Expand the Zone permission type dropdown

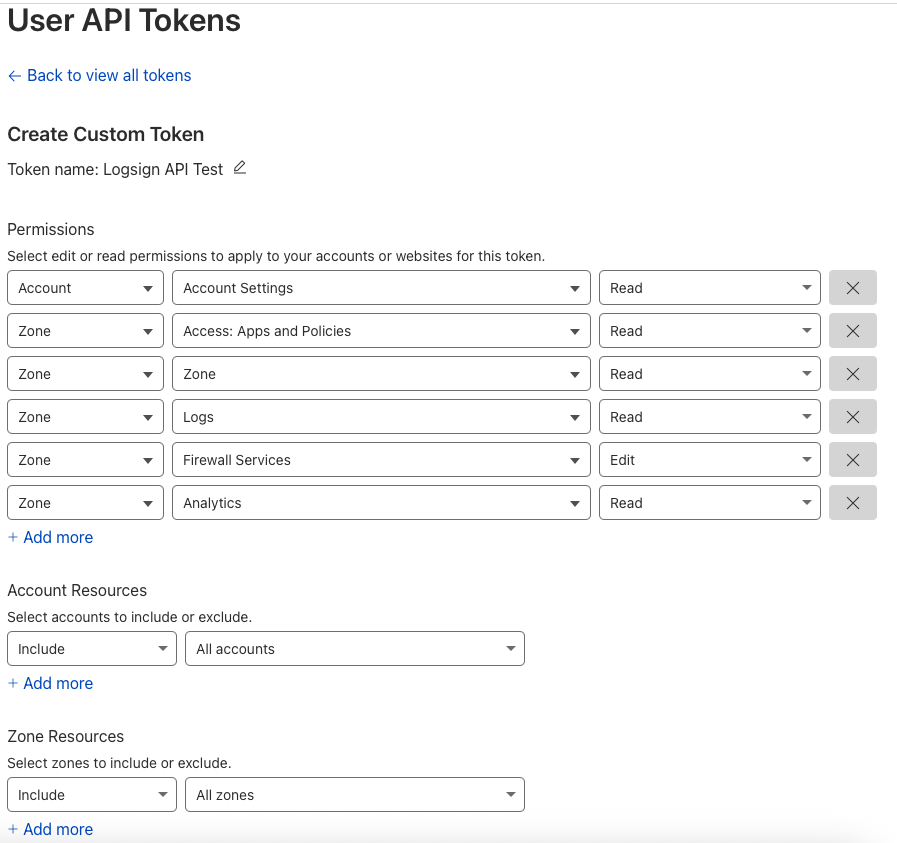pyautogui.click(x=381, y=373)
